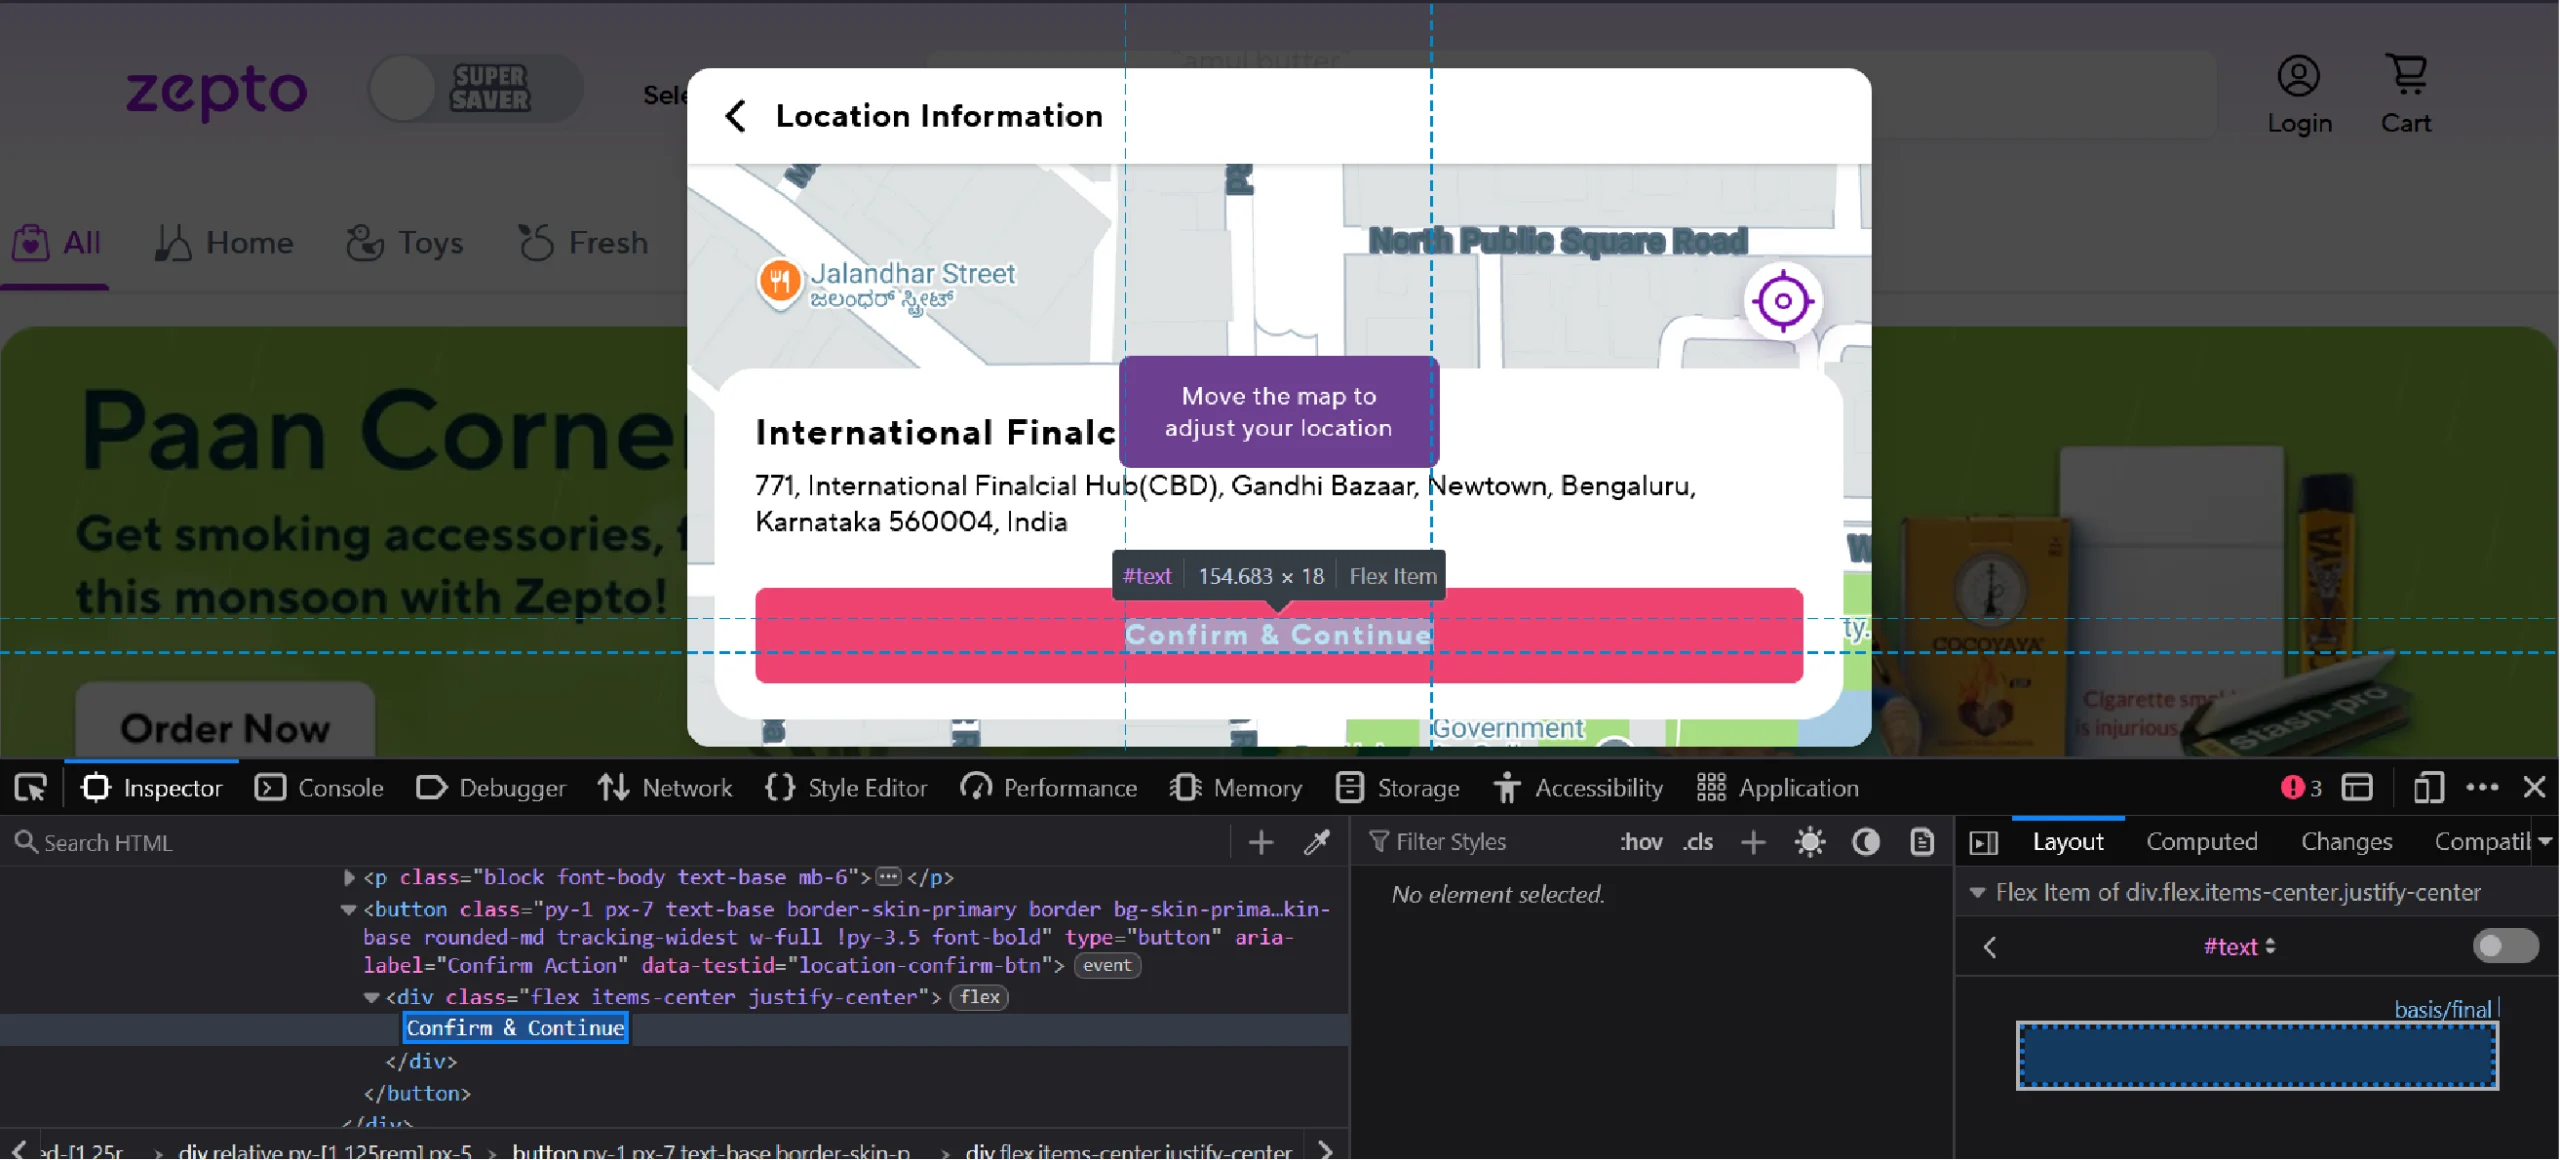The image size is (2560, 1160).
Task: Open the error count badge
Action: click(x=2301, y=788)
